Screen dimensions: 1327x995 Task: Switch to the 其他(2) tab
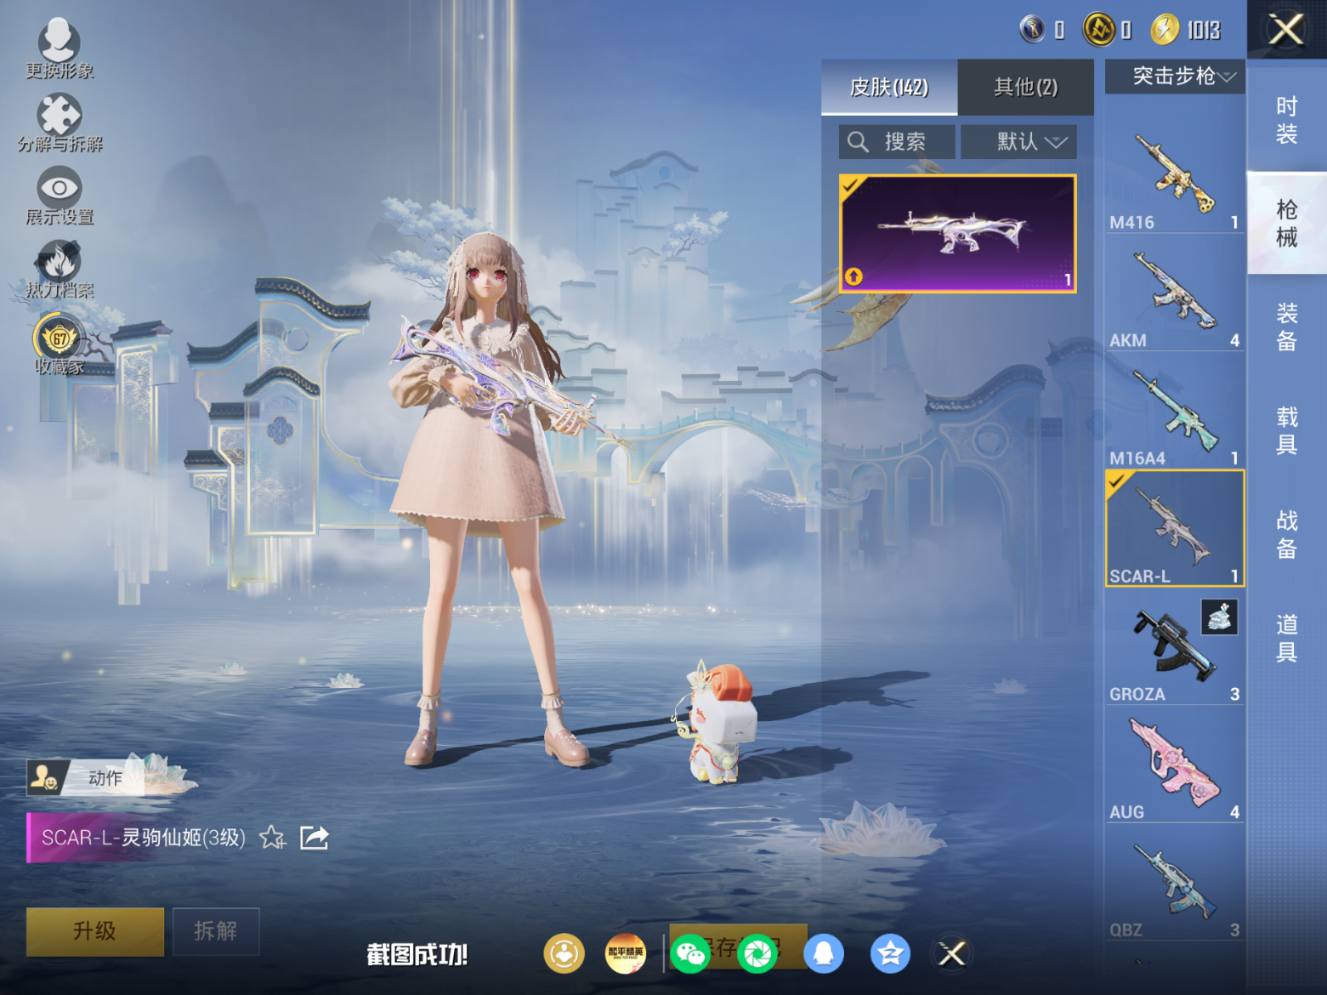tap(1025, 87)
